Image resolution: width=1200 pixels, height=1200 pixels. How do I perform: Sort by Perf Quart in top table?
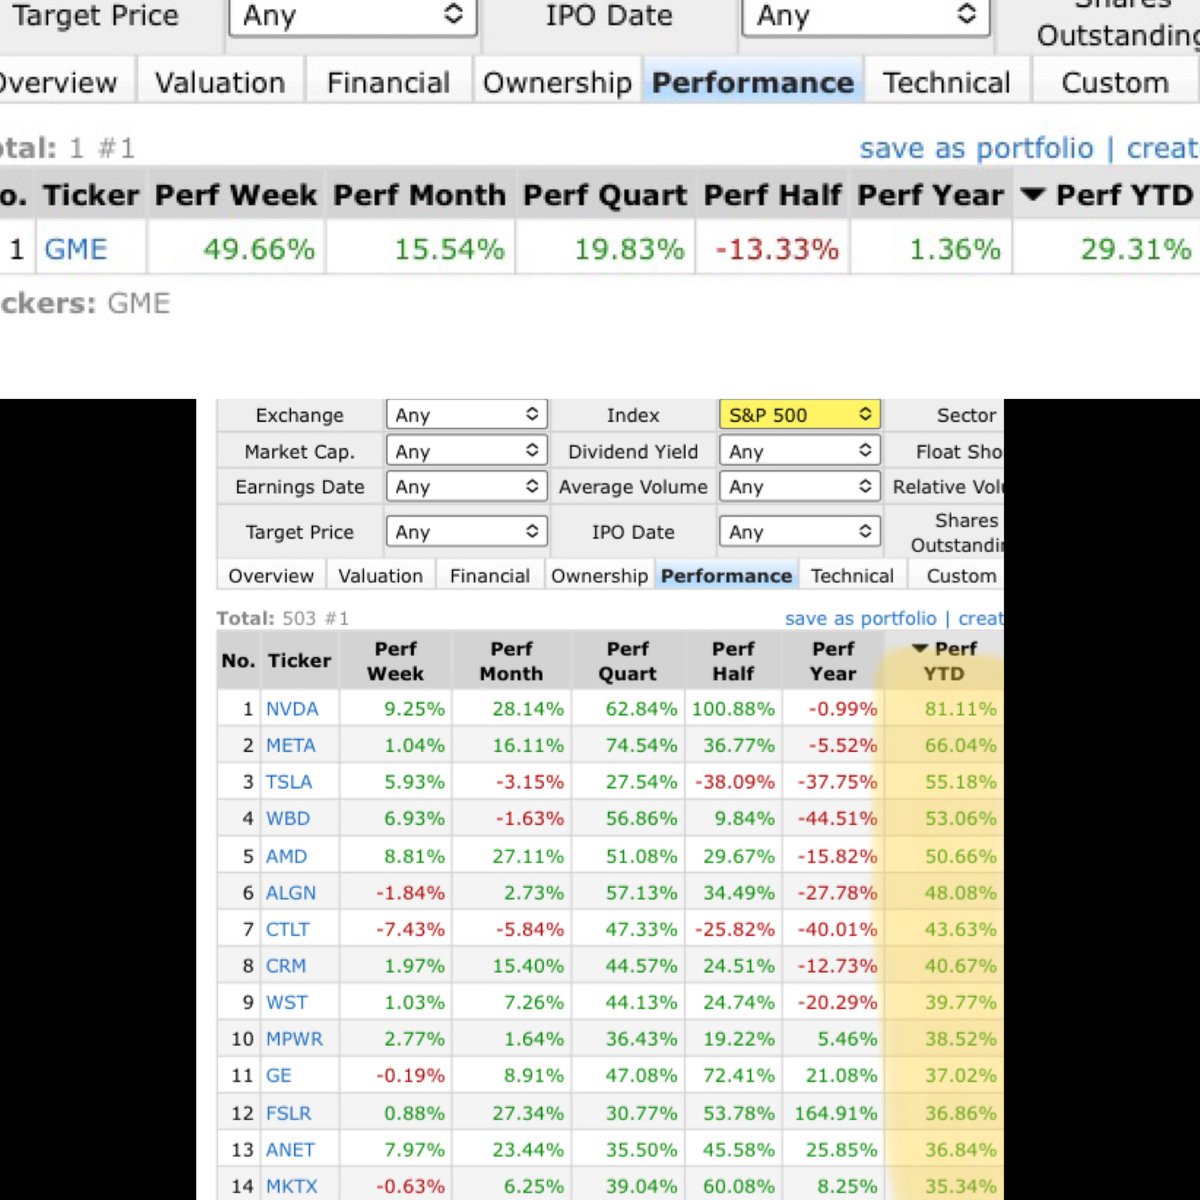coord(605,195)
